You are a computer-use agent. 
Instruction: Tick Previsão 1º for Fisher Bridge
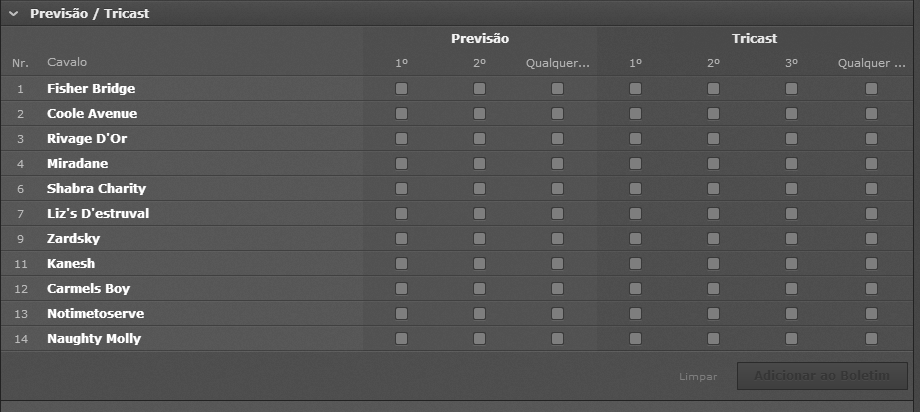click(402, 89)
